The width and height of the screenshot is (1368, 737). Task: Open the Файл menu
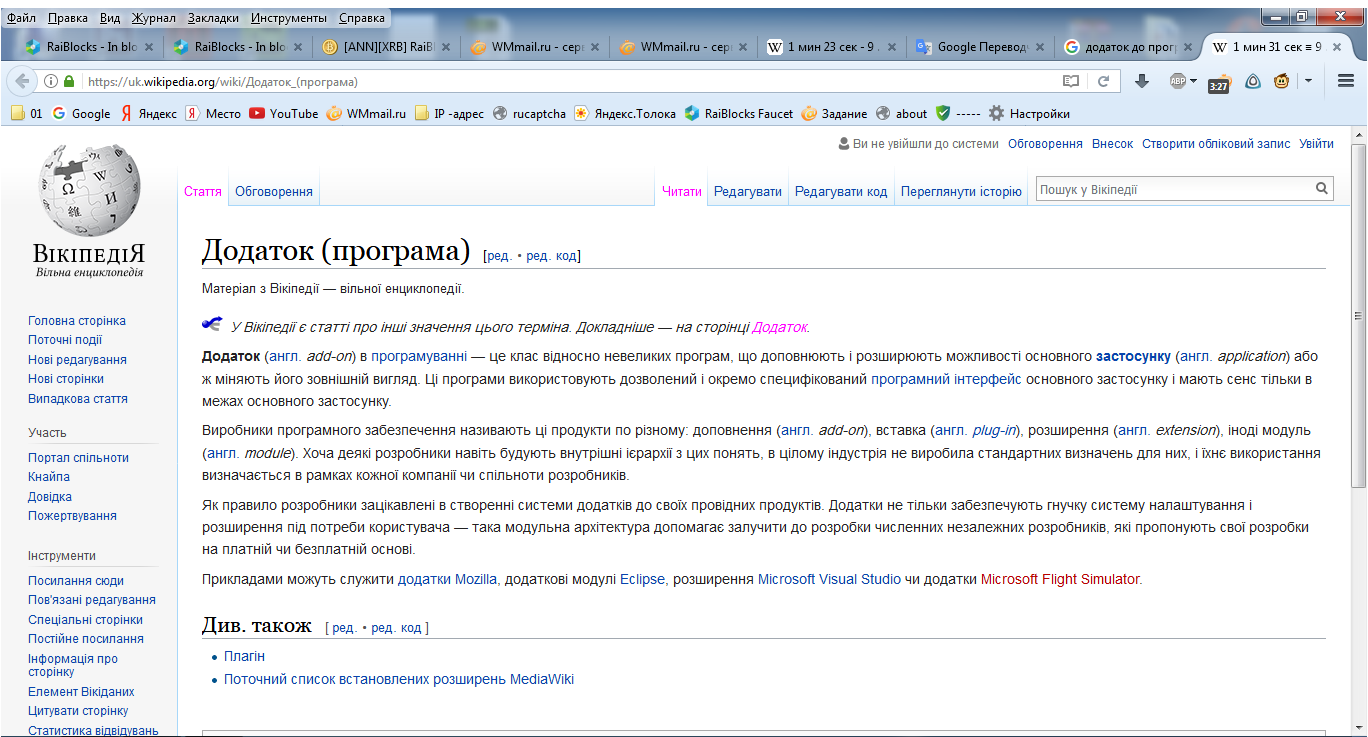tap(21, 18)
